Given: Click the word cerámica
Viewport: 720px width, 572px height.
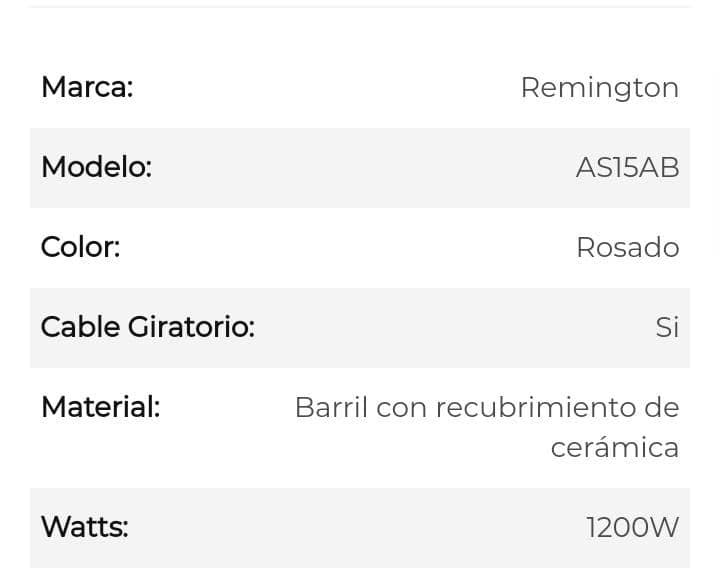Looking at the screenshot, I should coord(615,448).
